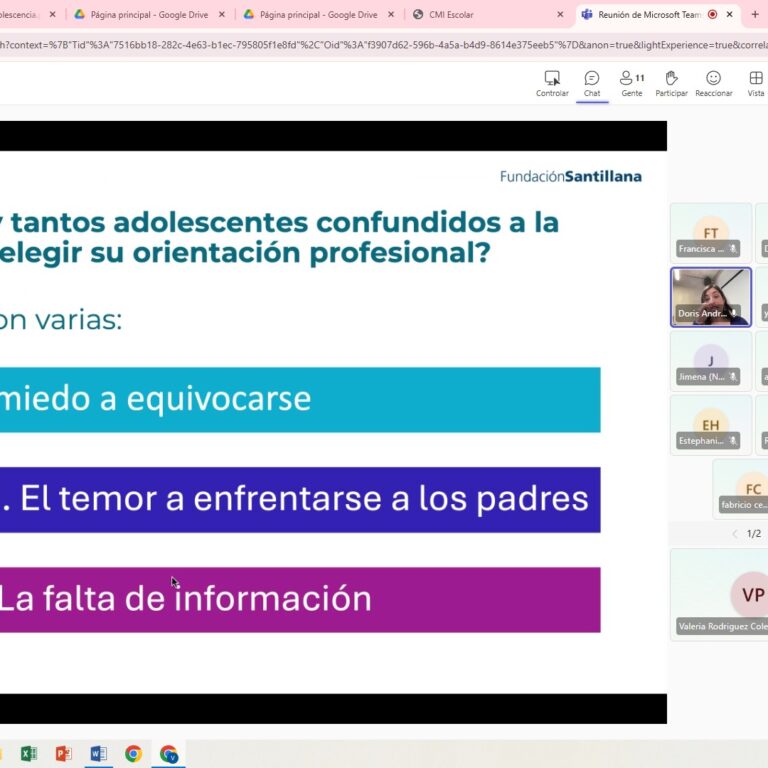Viewport: 768px width, 768px height.
Task: Click the browser address bar URL
Action: coord(380,46)
